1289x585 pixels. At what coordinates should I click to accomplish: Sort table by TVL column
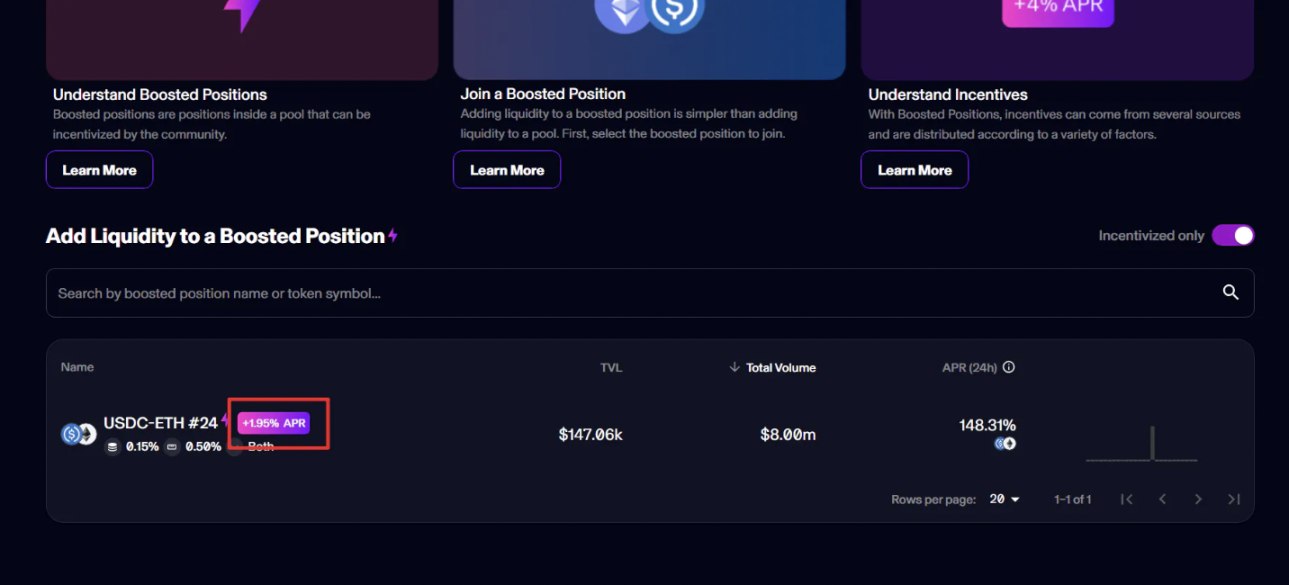click(x=611, y=368)
